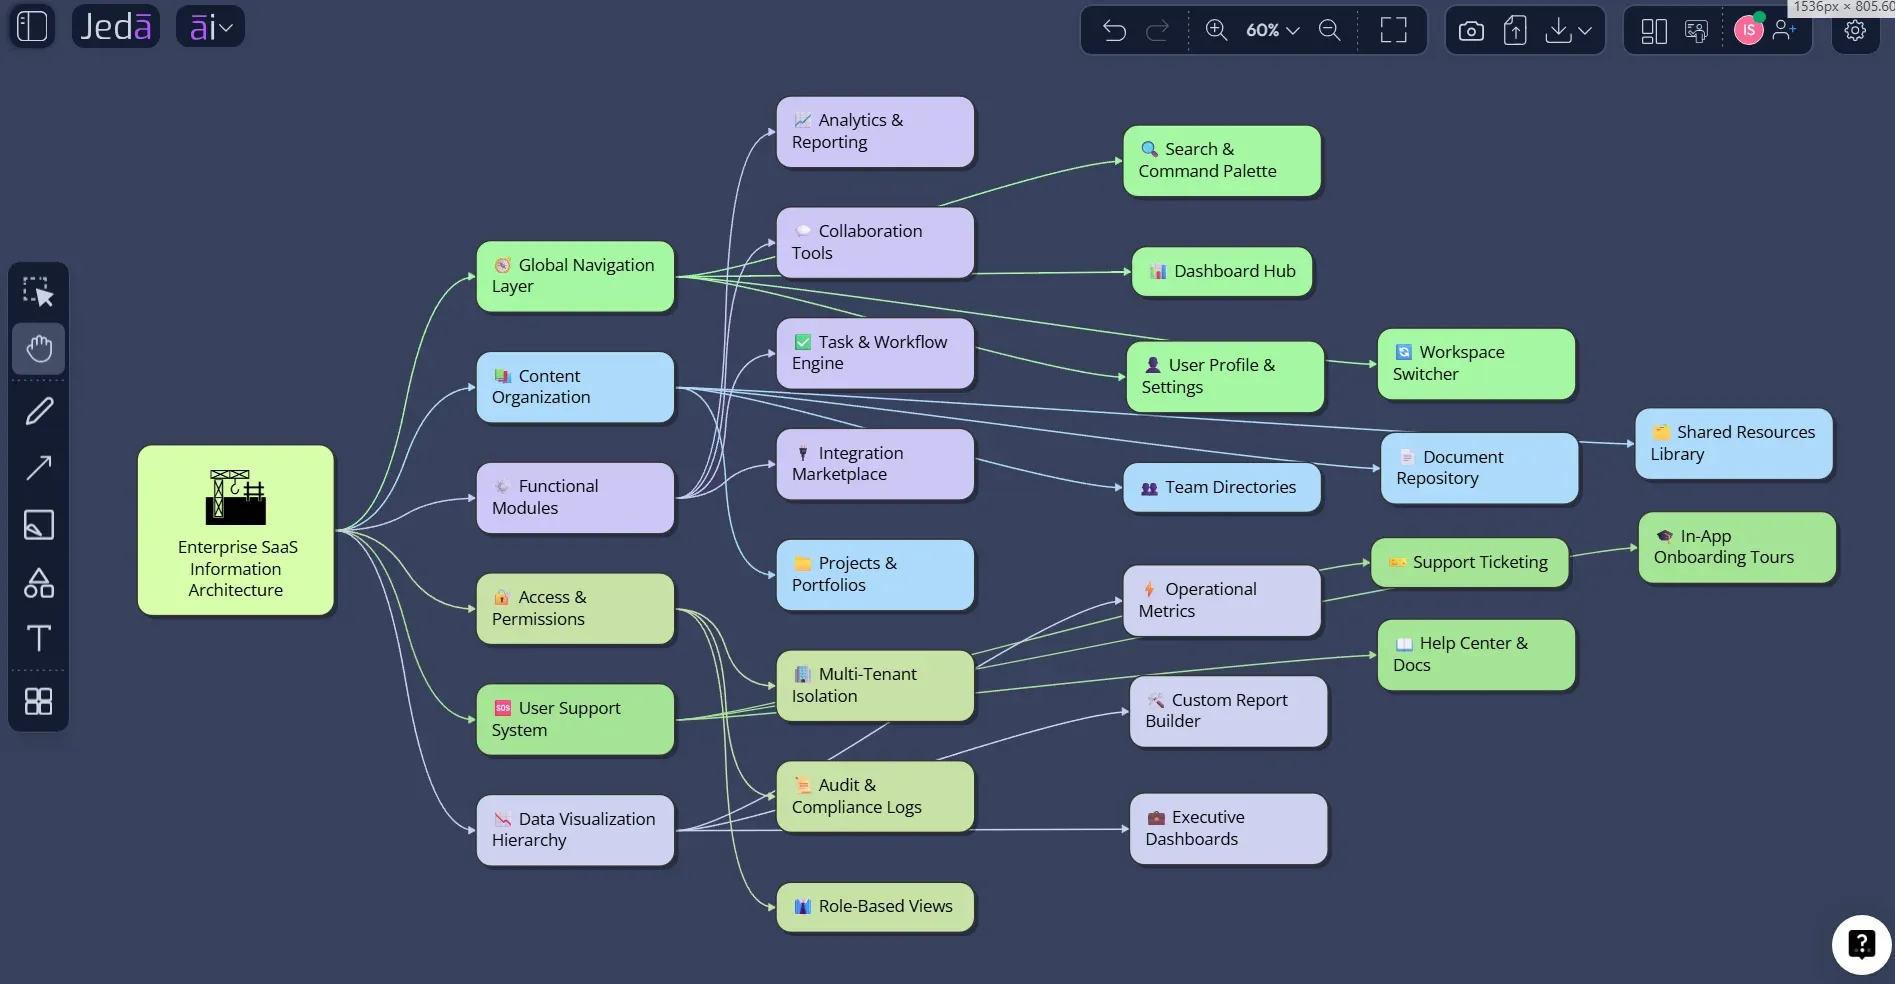Choose the arrow connector tool
The height and width of the screenshot is (984, 1895).
(39, 467)
